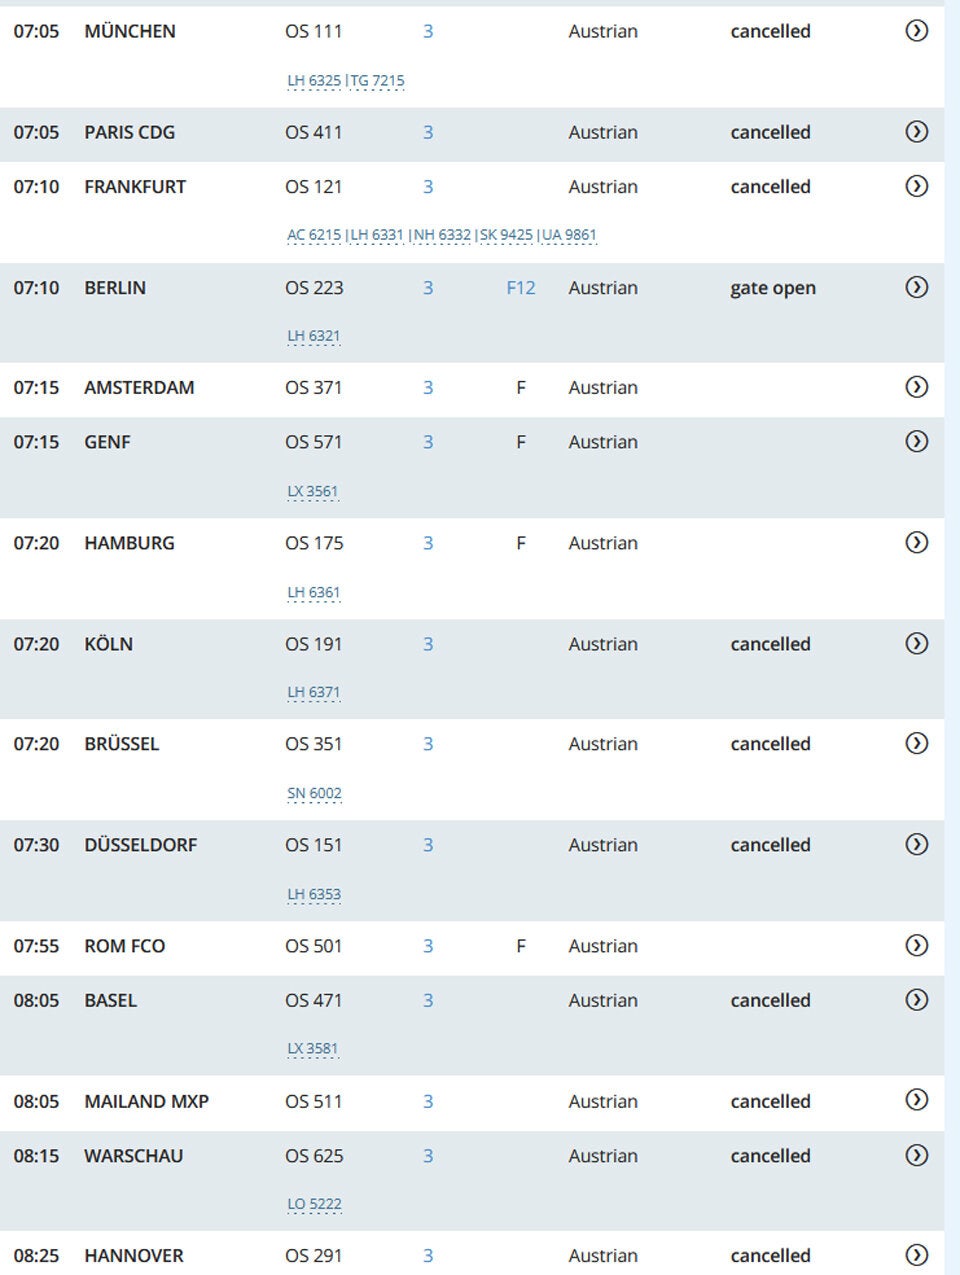Image resolution: width=960 pixels, height=1275 pixels.
Task: Open LO 5222 codeshare link
Action: click(x=314, y=1204)
